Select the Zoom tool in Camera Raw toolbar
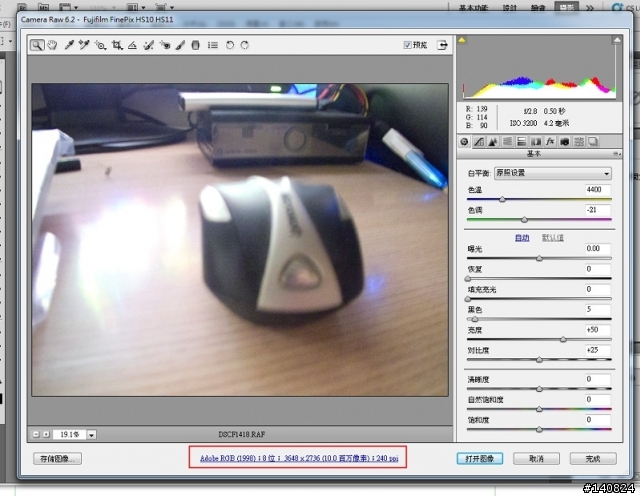Image resolution: width=640 pixels, height=496 pixels. (x=37, y=45)
